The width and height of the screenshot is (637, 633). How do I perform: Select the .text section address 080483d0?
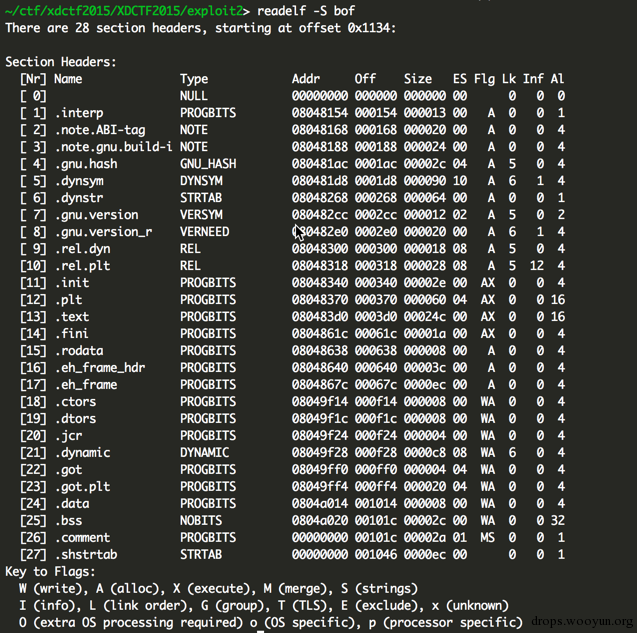(x=320, y=316)
